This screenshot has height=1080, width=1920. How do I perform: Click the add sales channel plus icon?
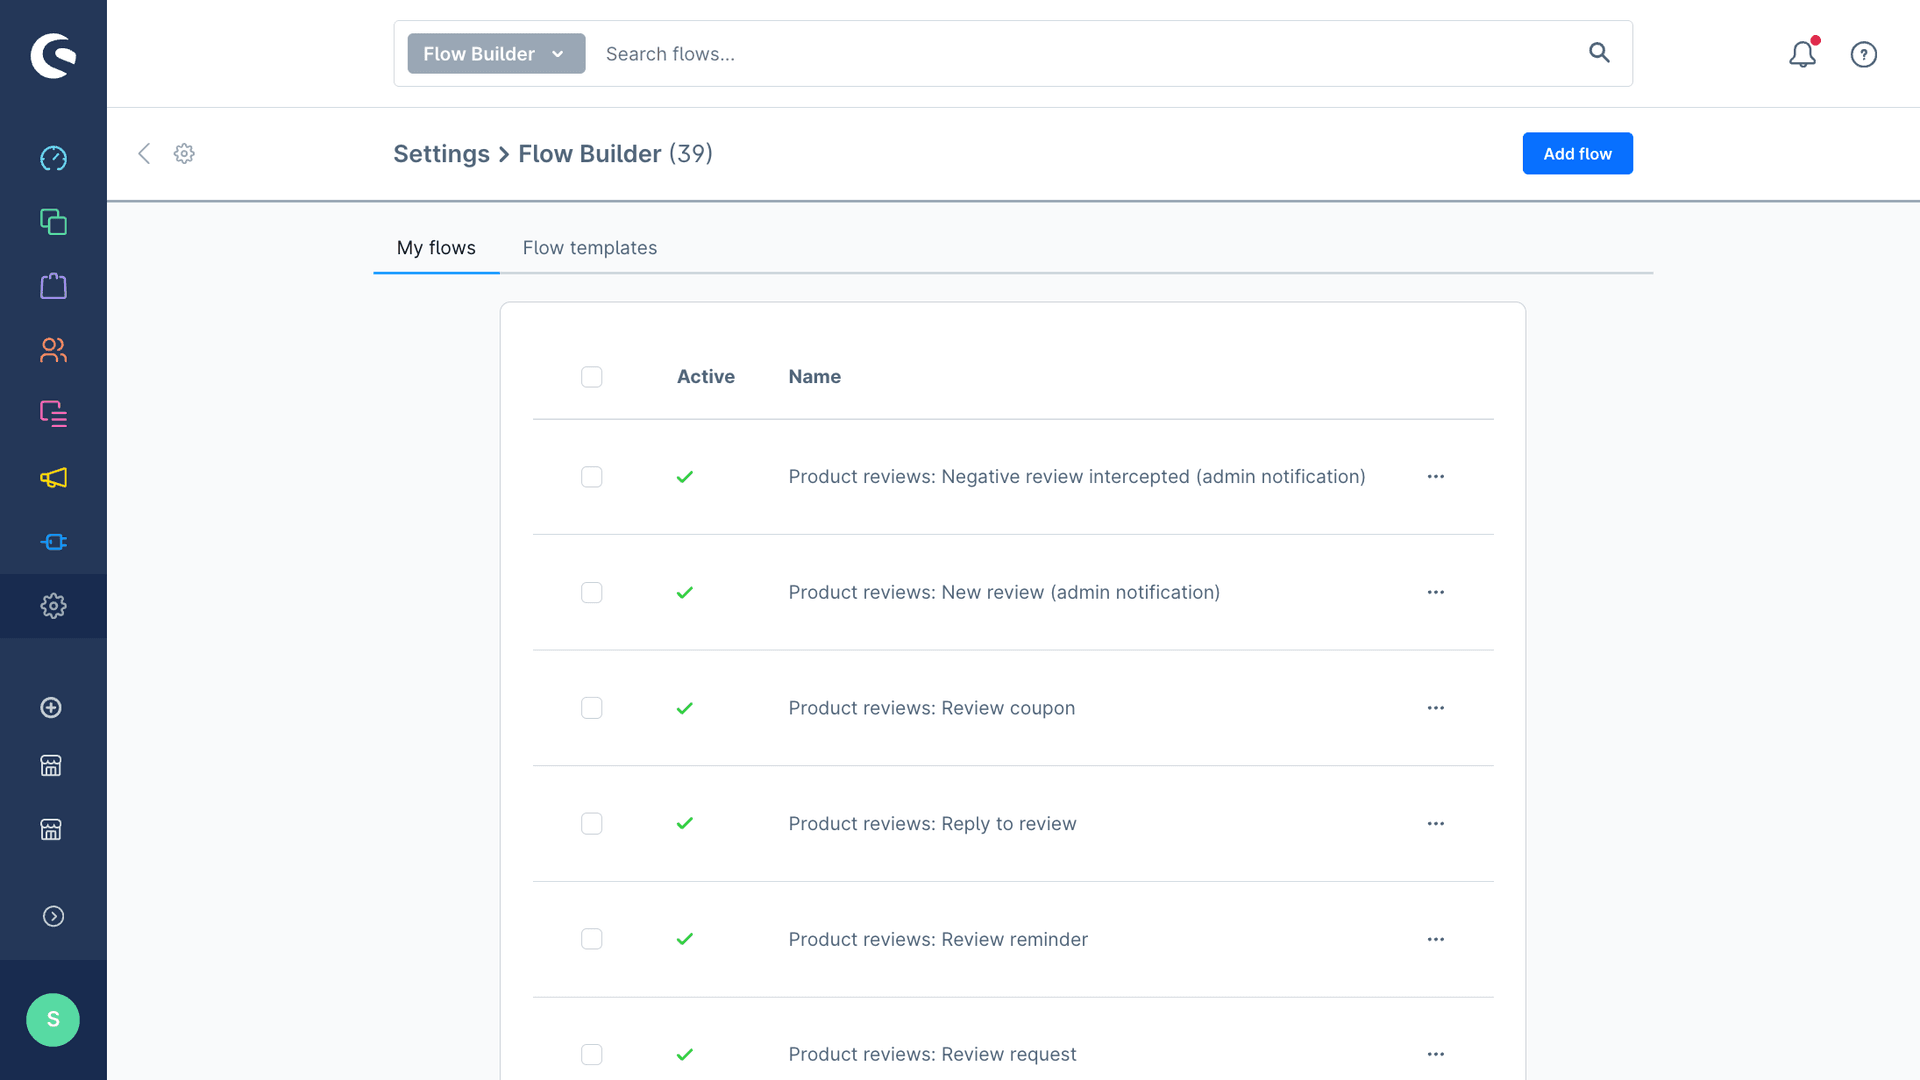point(51,708)
